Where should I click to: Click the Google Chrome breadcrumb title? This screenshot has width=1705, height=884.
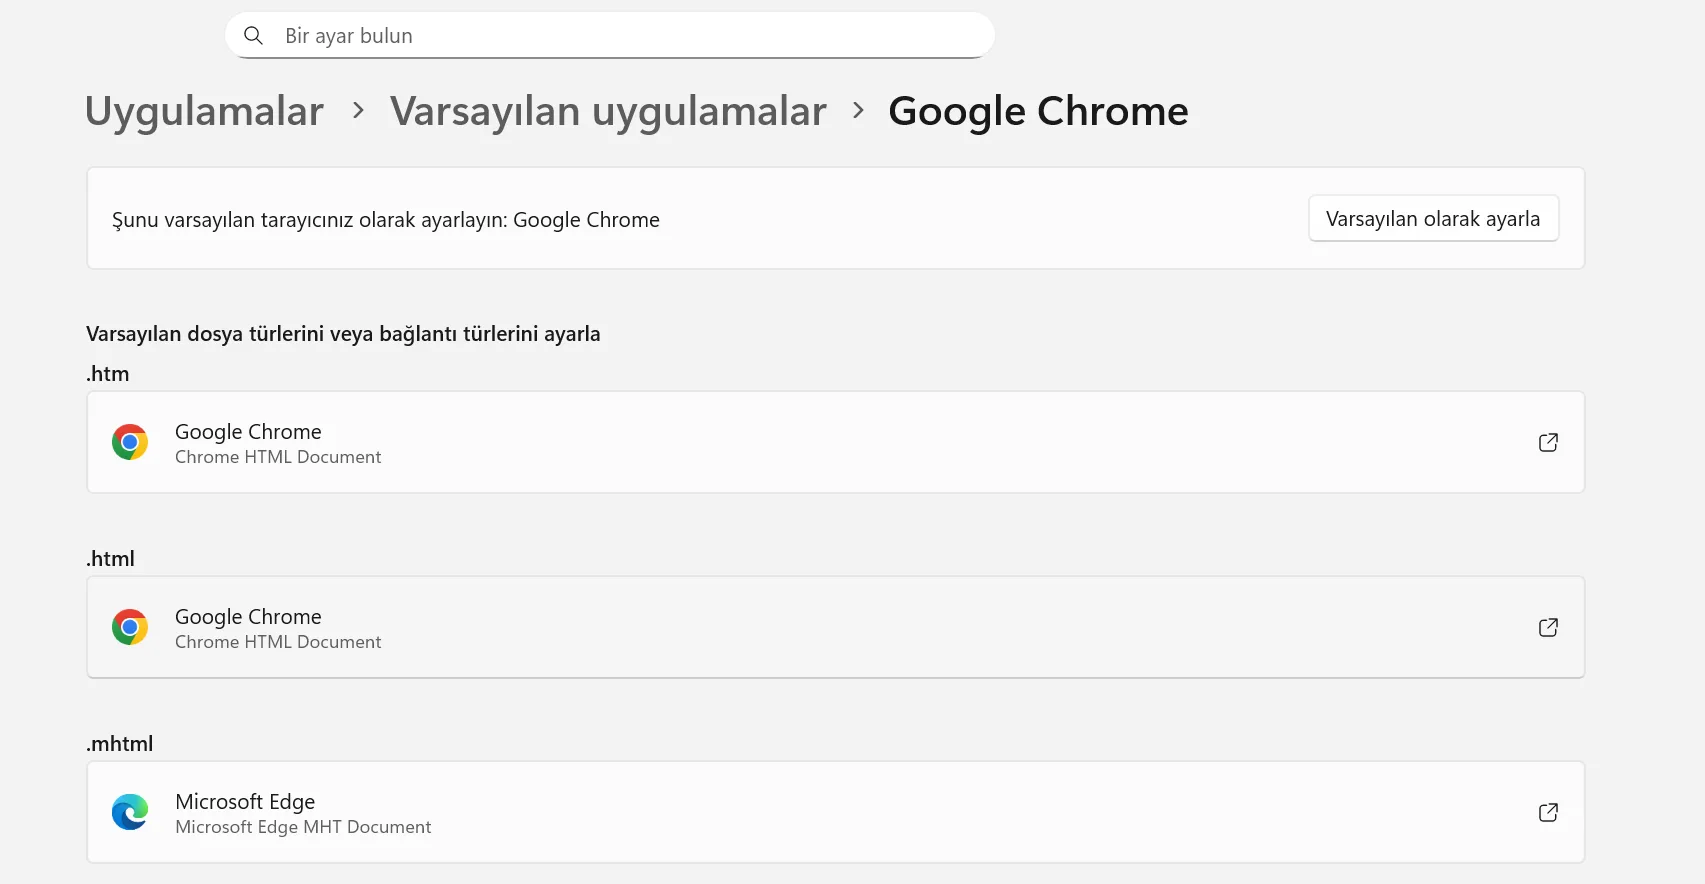[x=1038, y=111]
